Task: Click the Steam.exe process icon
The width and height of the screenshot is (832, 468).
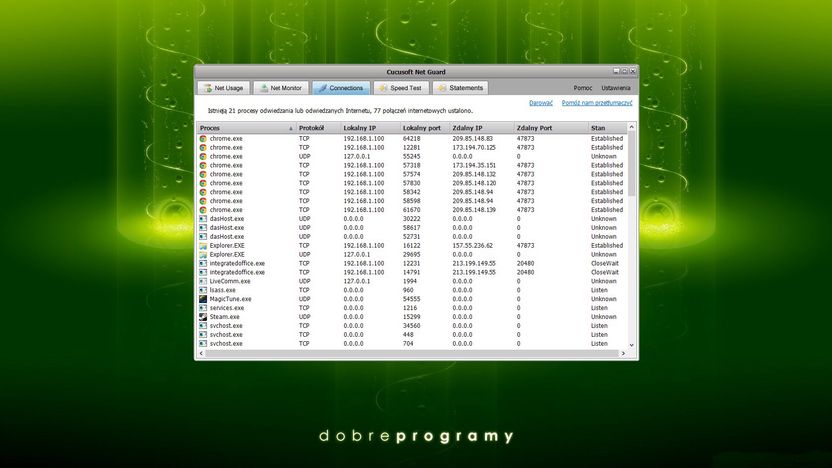Action: (203, 317)
